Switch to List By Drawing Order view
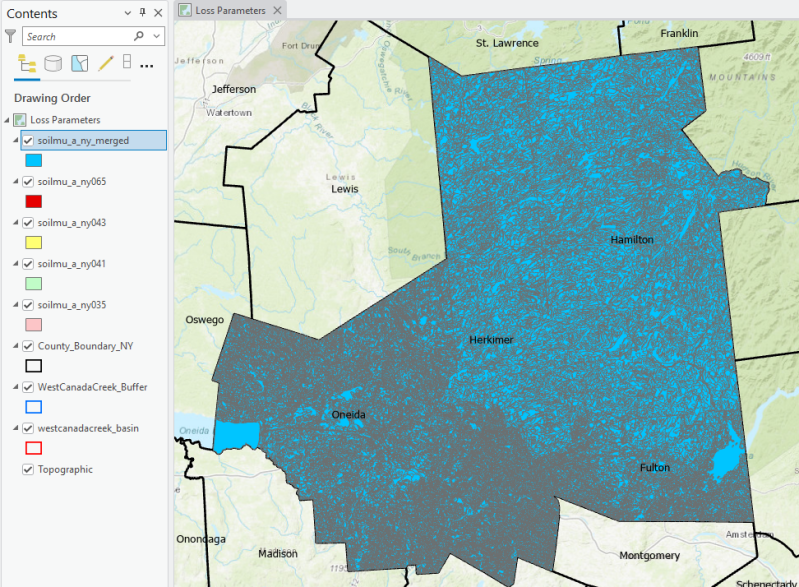Image resolution: width=799 pixels, height=587 pixels. coord(27,64)
